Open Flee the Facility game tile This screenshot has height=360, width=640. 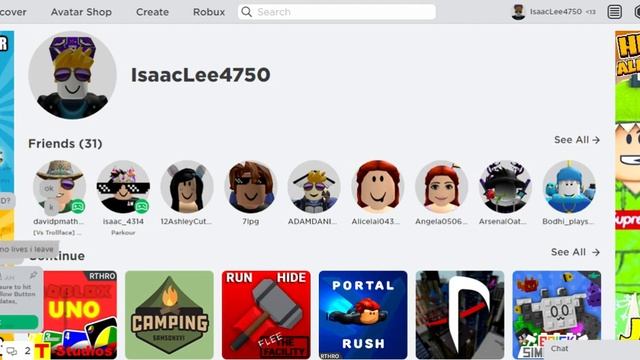266,315
